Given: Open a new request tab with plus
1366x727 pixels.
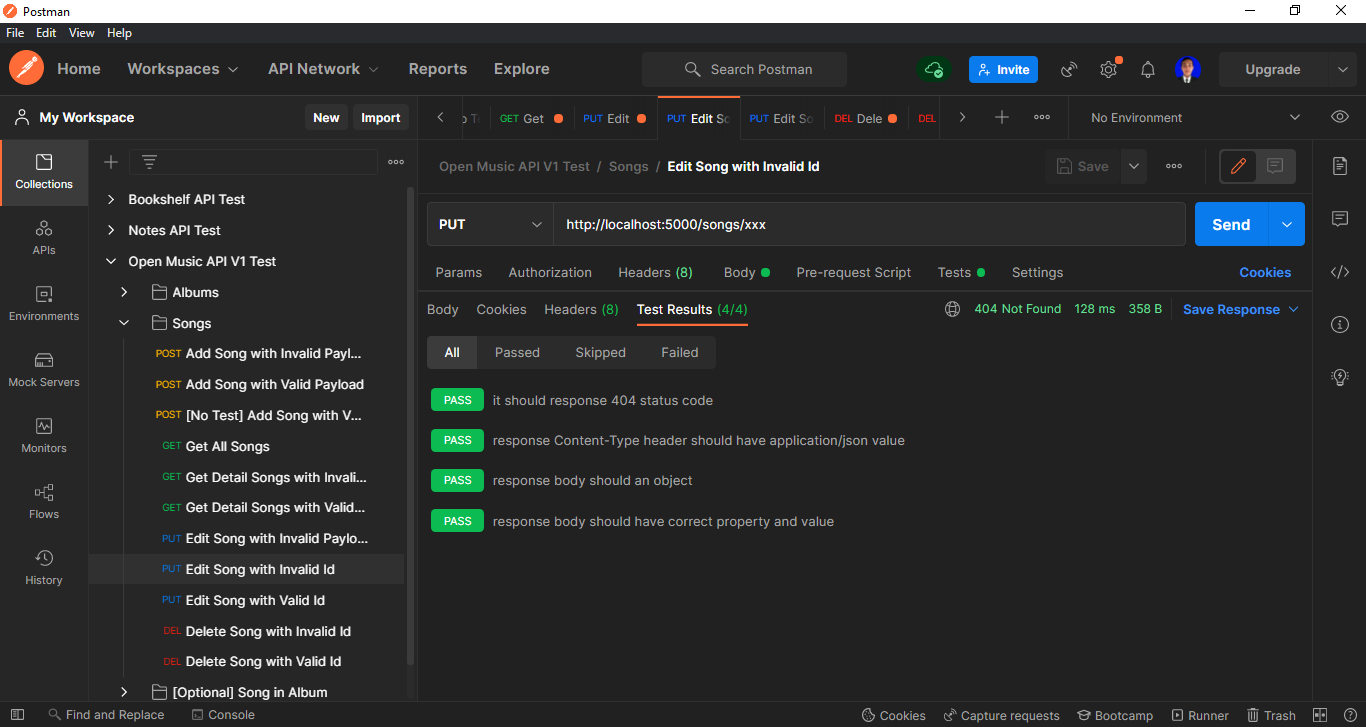Looking at the screenshot, I should [x=1002, y=117].
